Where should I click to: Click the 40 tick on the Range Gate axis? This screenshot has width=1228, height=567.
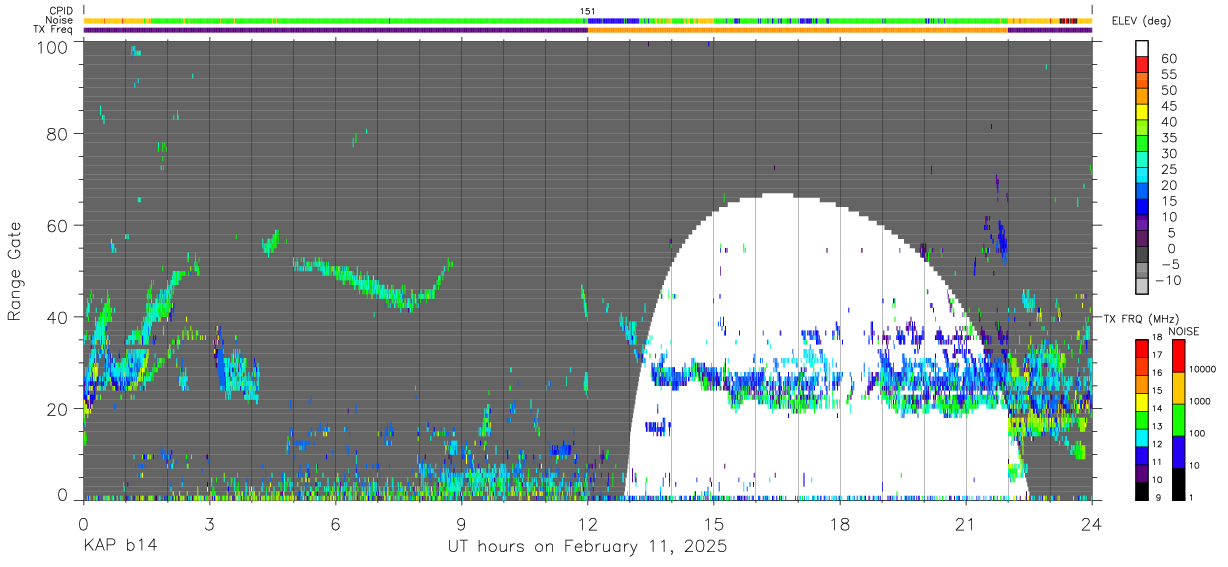coord(58,317)
